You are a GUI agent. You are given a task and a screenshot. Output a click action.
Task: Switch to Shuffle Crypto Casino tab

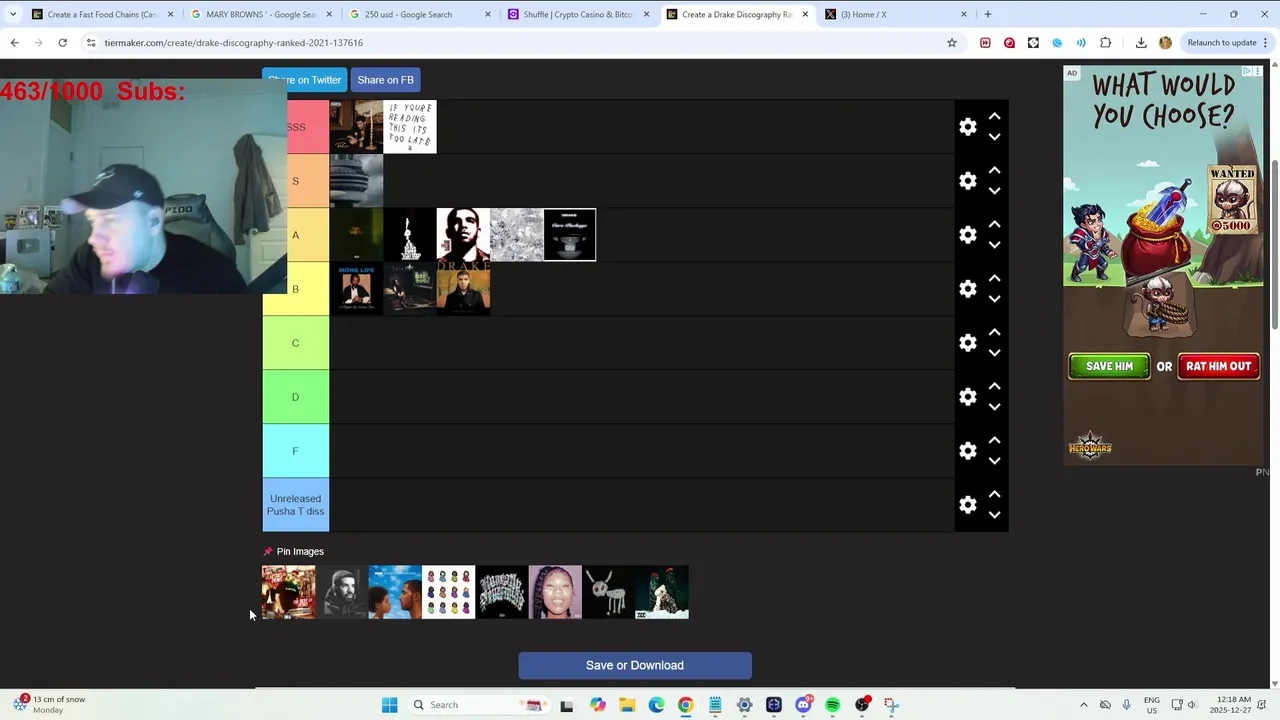[x=578, y=14]
